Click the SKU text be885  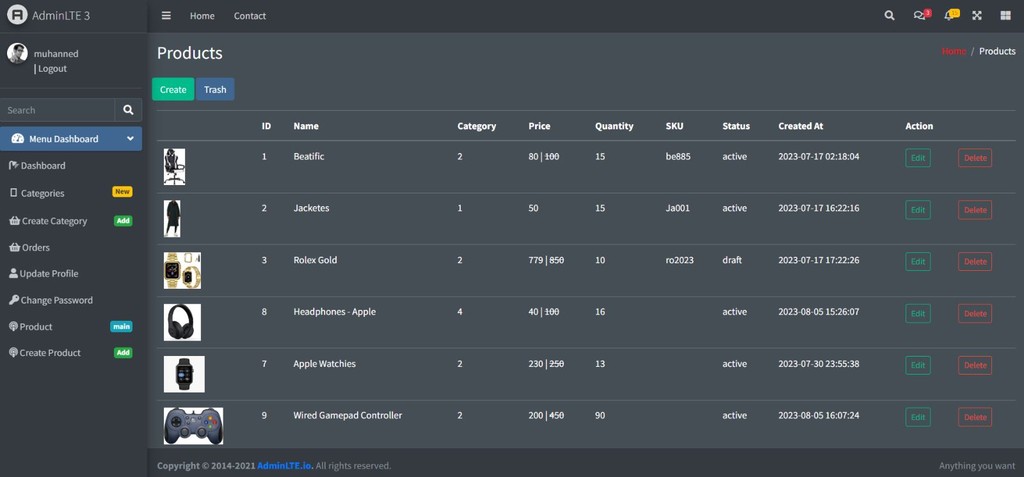[x=678, y=157]
